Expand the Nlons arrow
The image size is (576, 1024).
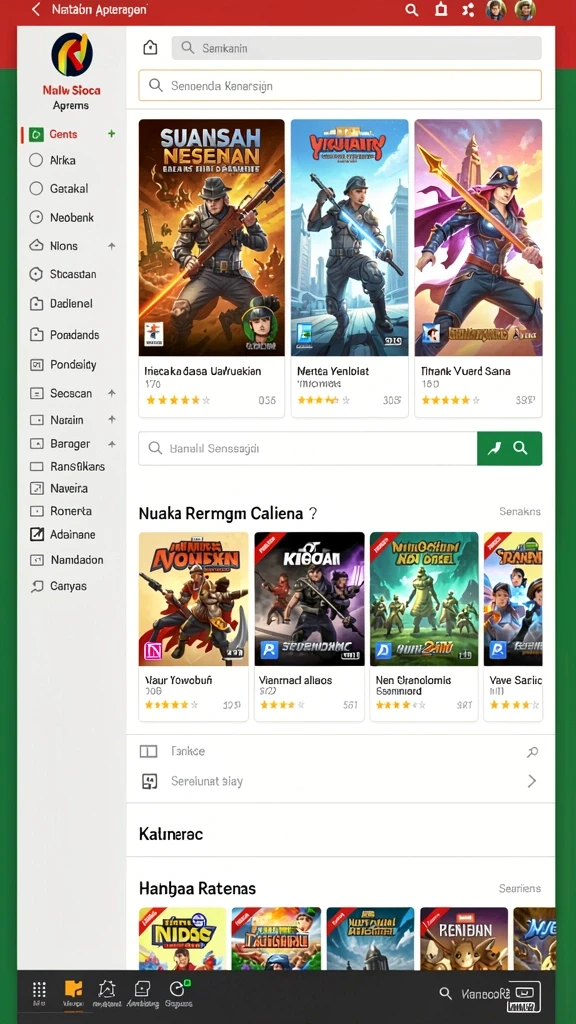point(112,246)
